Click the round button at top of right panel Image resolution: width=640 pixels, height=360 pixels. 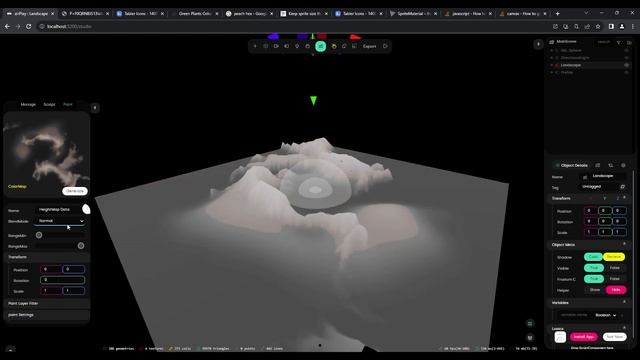click(538, 44)
